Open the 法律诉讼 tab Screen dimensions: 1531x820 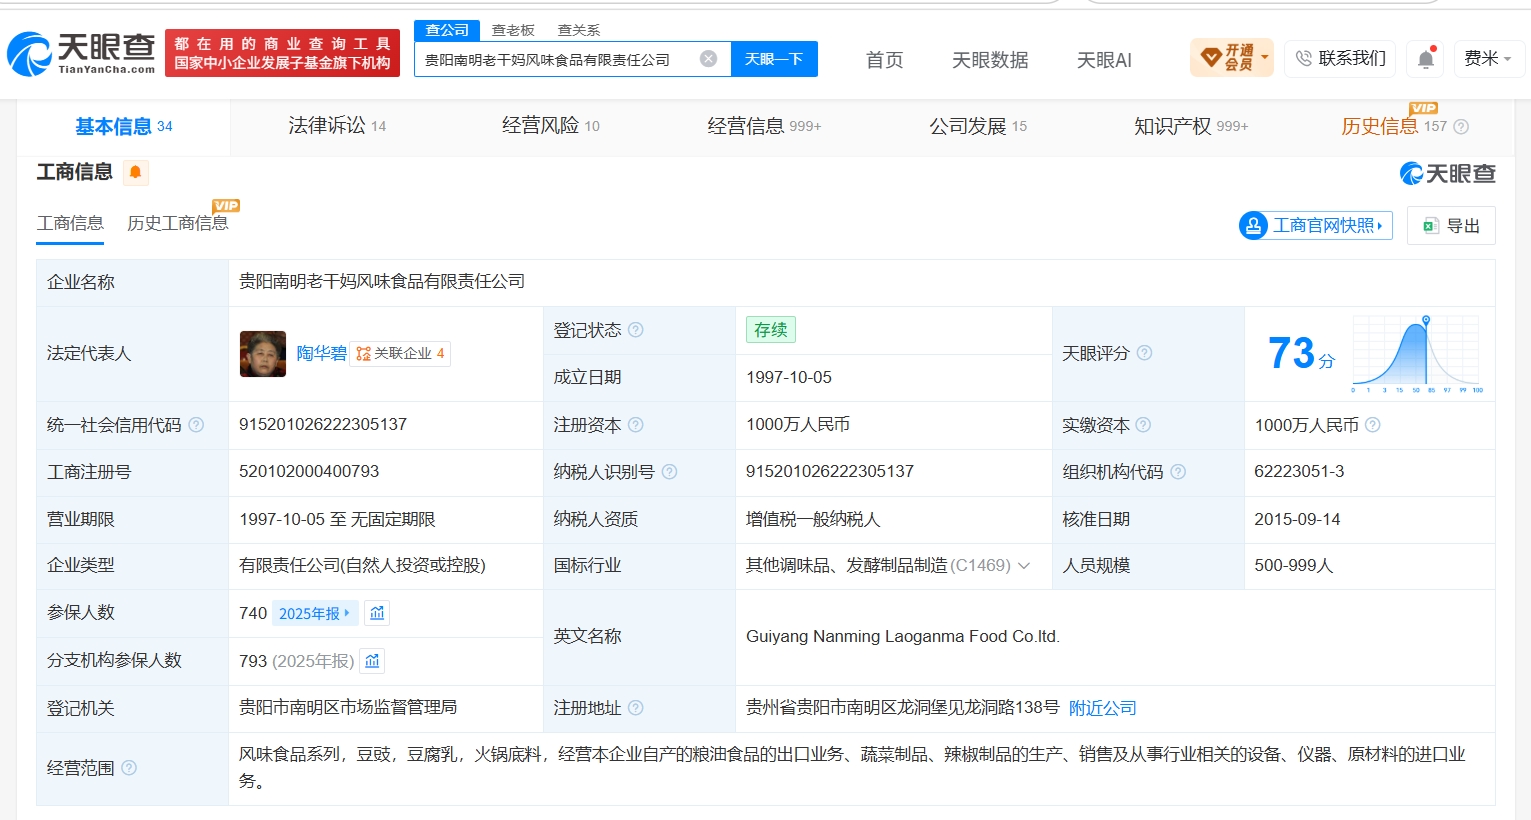pyautogui.click(x=337, y=126)
